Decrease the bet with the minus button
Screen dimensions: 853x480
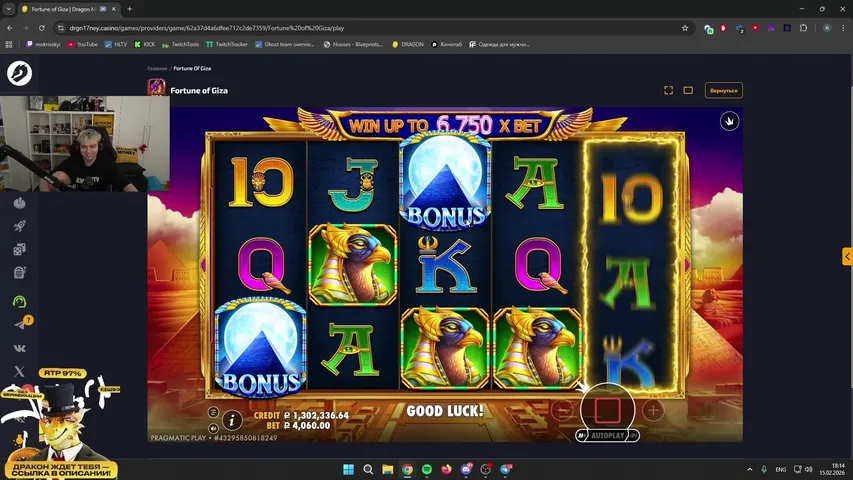(563, 410)
